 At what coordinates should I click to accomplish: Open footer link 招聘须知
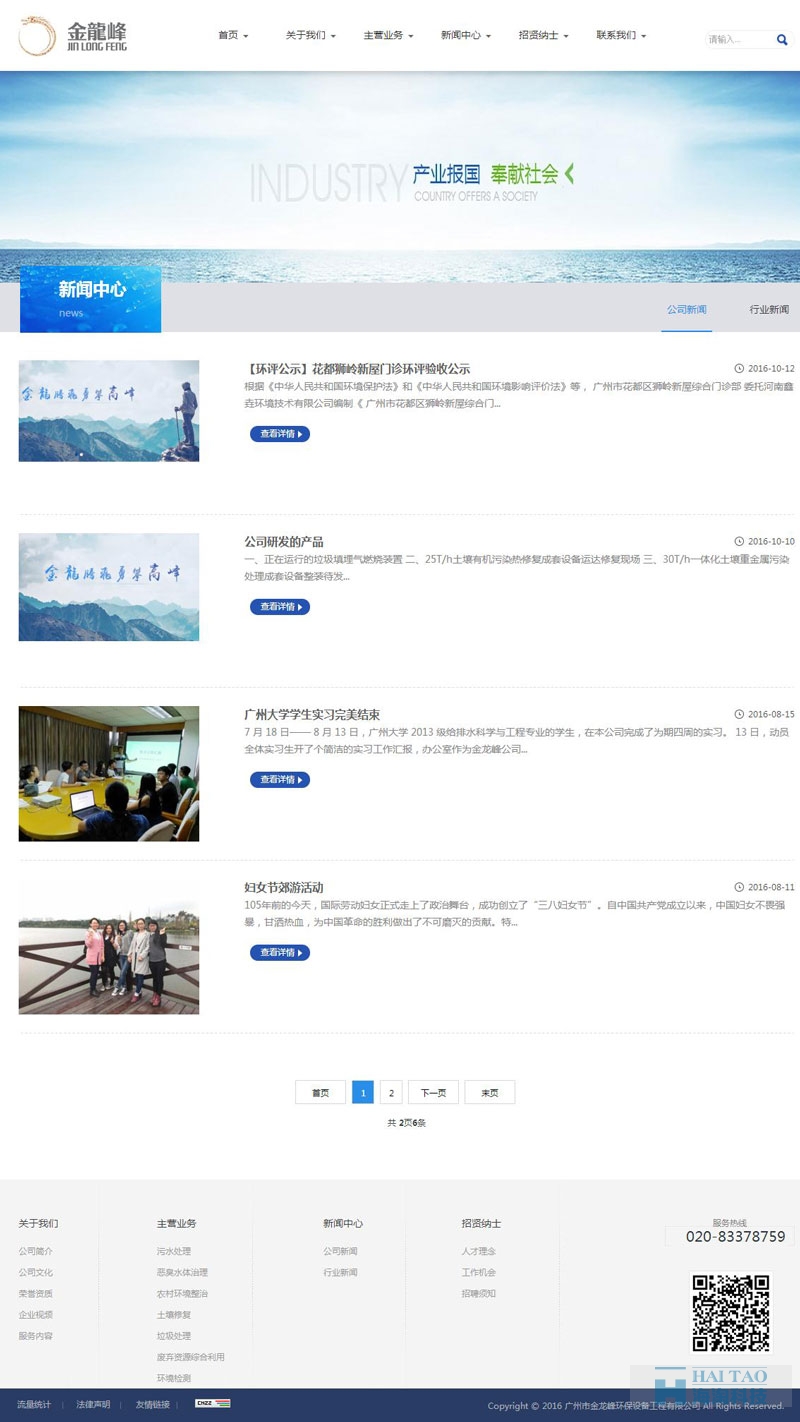479,1294
